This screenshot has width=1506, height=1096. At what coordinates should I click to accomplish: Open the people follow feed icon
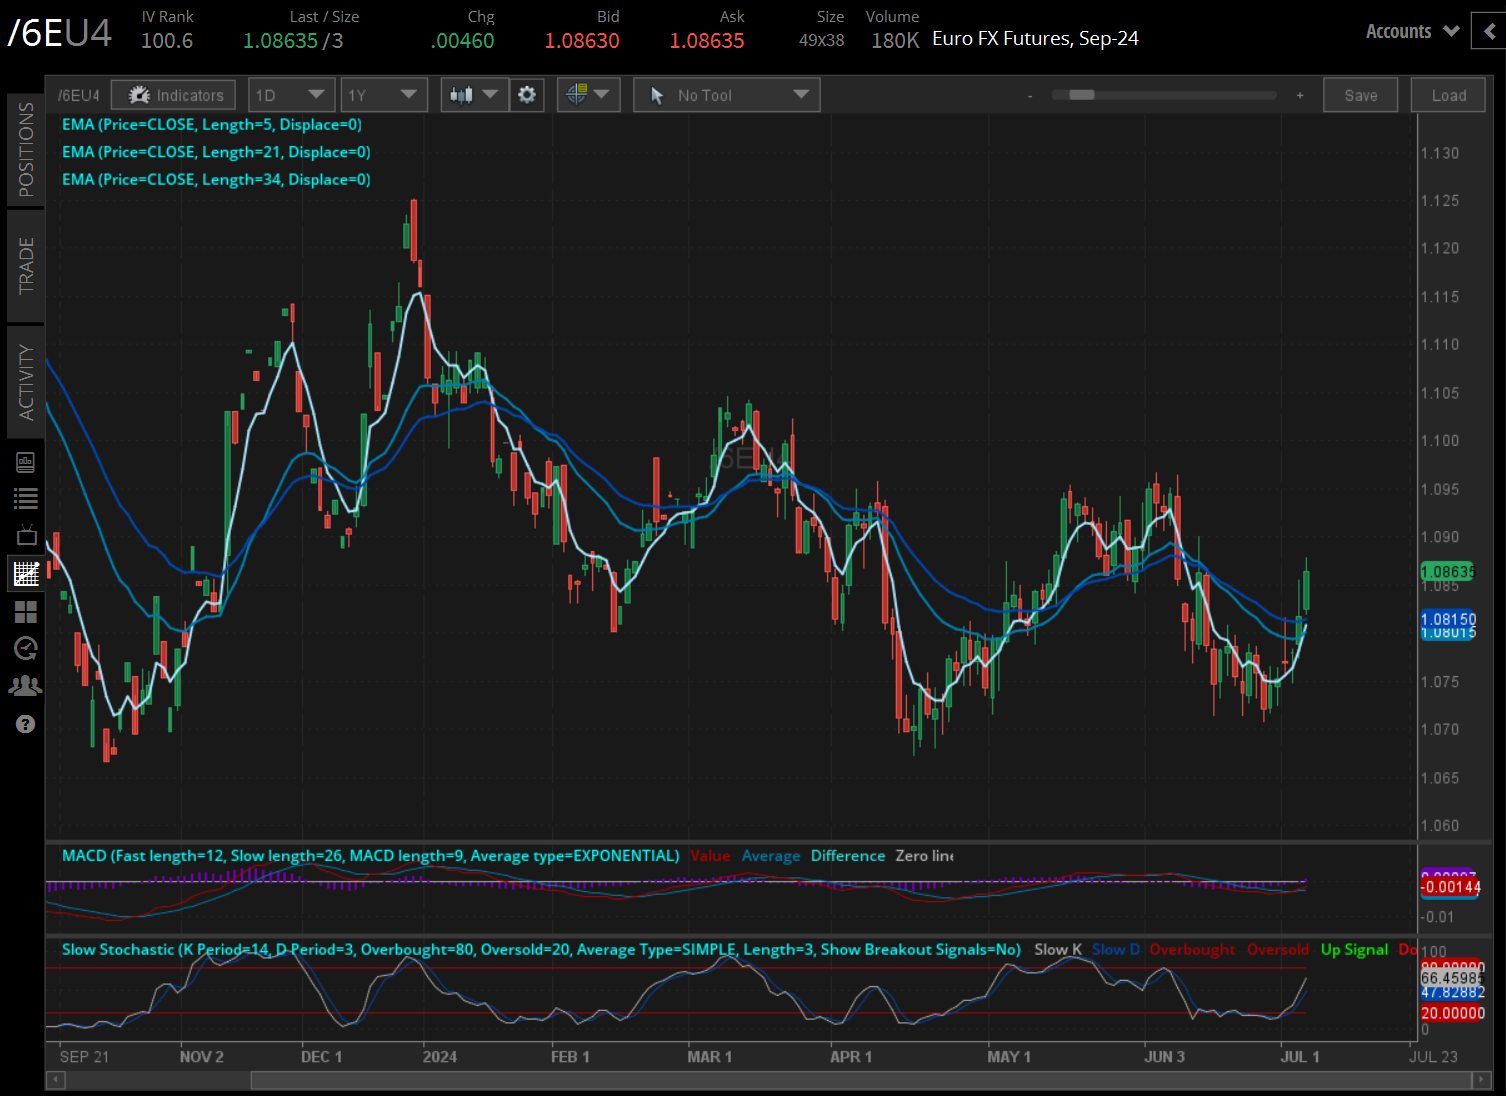pos(25,686)
